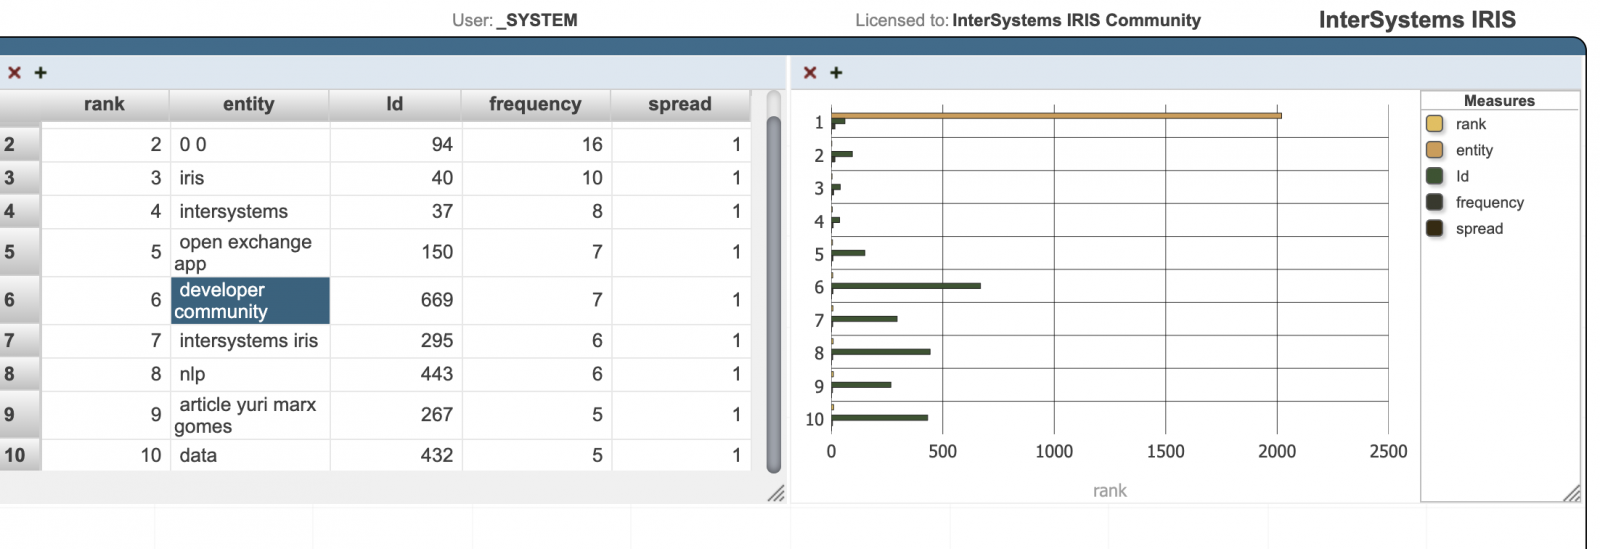Close the table widget with red X

point(14,72)
